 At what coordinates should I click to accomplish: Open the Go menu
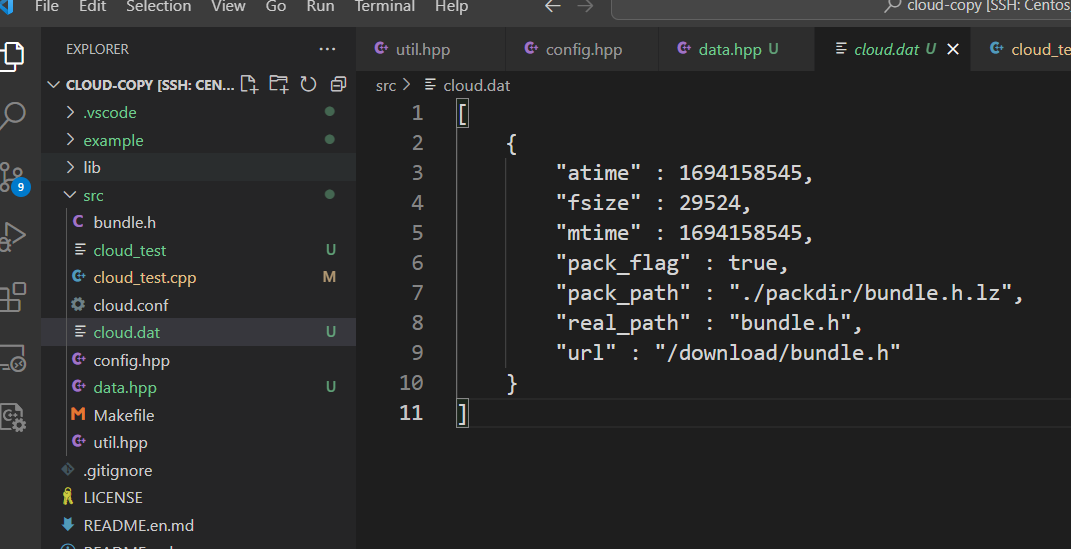pos(275,7)
